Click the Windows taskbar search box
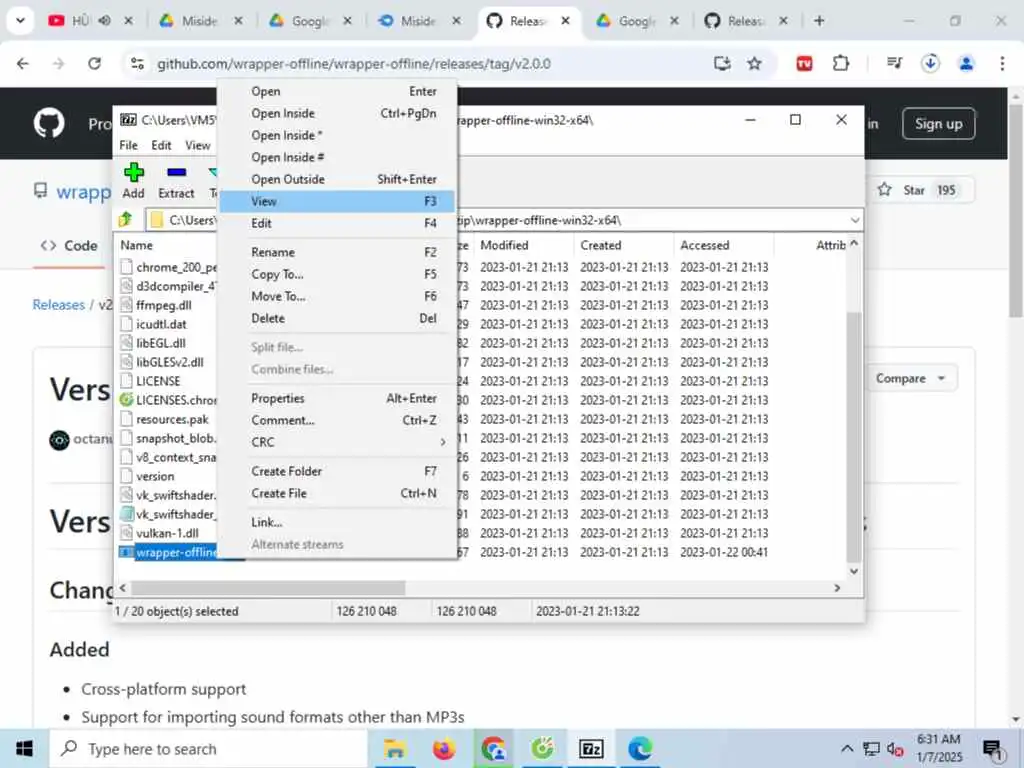Viewport: 1024px width, 768px height. click(x=209, y=748)
